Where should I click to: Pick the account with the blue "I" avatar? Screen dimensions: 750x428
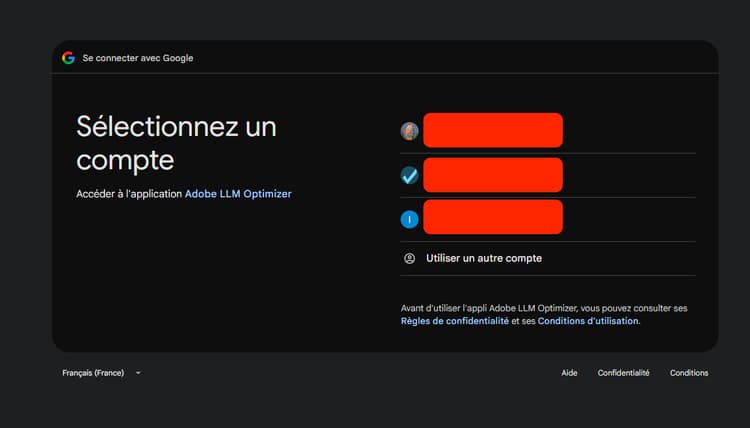pyautogui.click(x=548, y=219)
